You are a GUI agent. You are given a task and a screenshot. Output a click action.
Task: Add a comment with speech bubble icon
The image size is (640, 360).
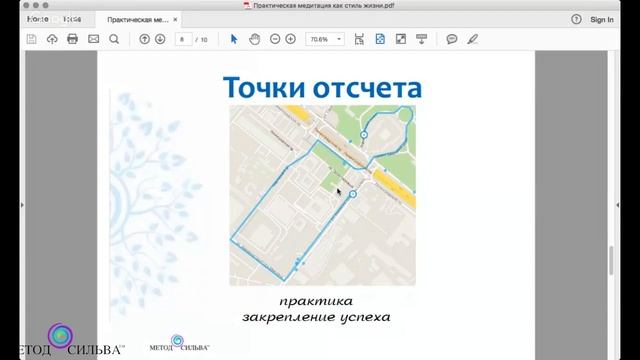coord(451,39)
